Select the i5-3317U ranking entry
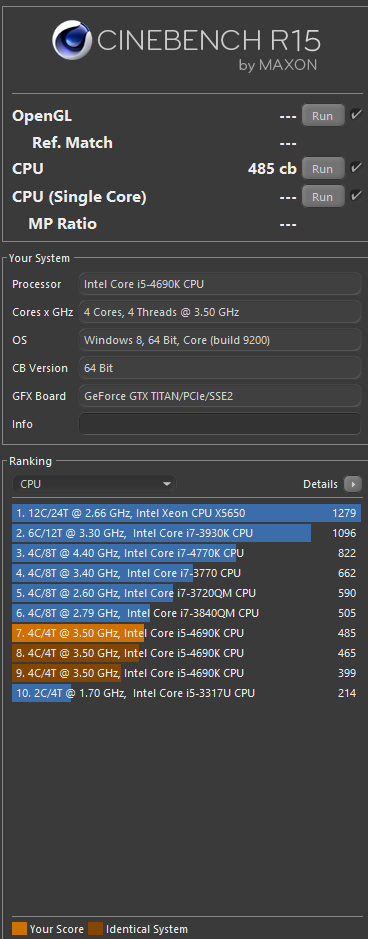Screen dimensions: 368x939 (x=186, y=693)
